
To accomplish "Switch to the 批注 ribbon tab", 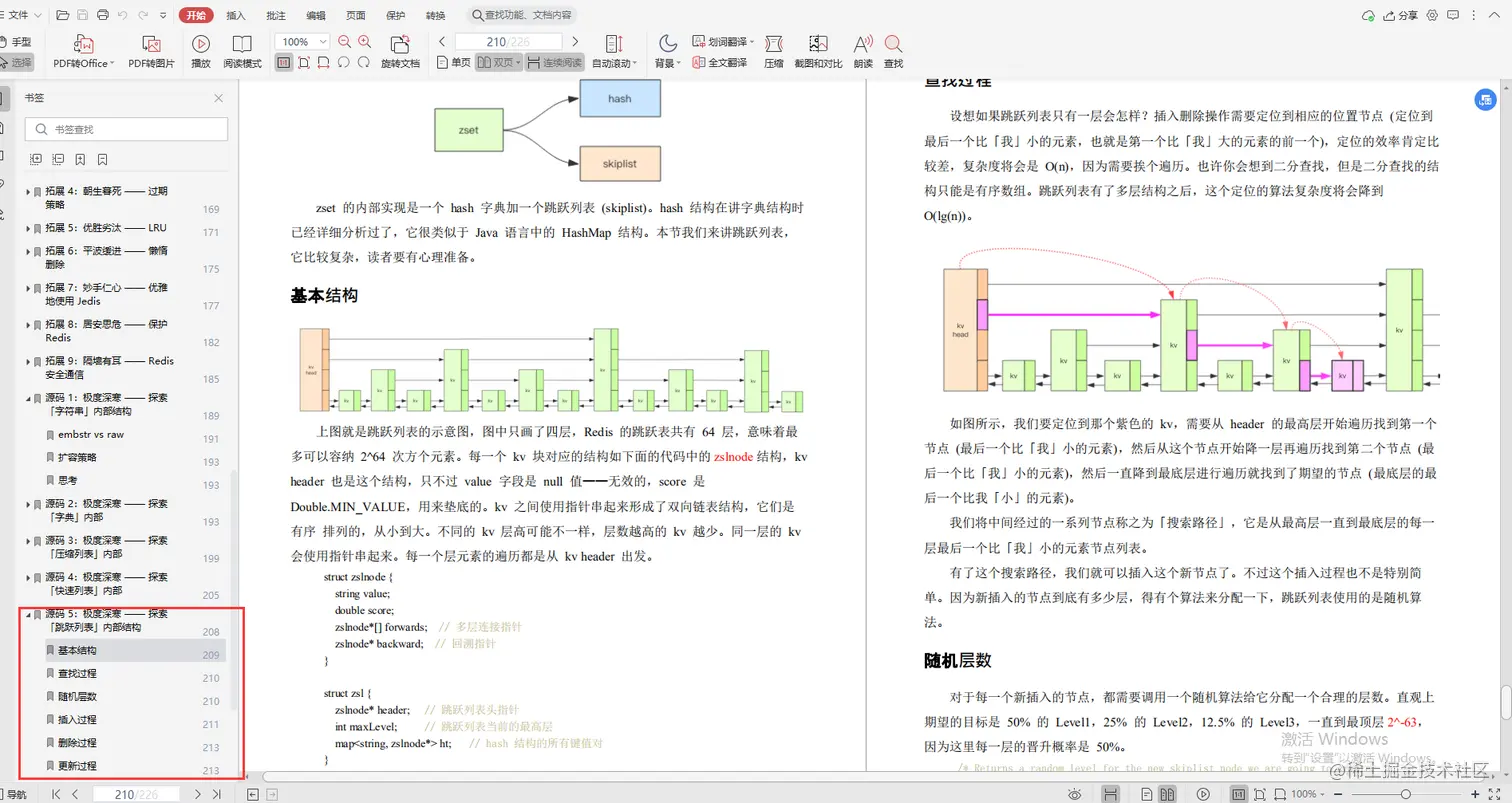I will pyautogui.click(x=276, y=16).
